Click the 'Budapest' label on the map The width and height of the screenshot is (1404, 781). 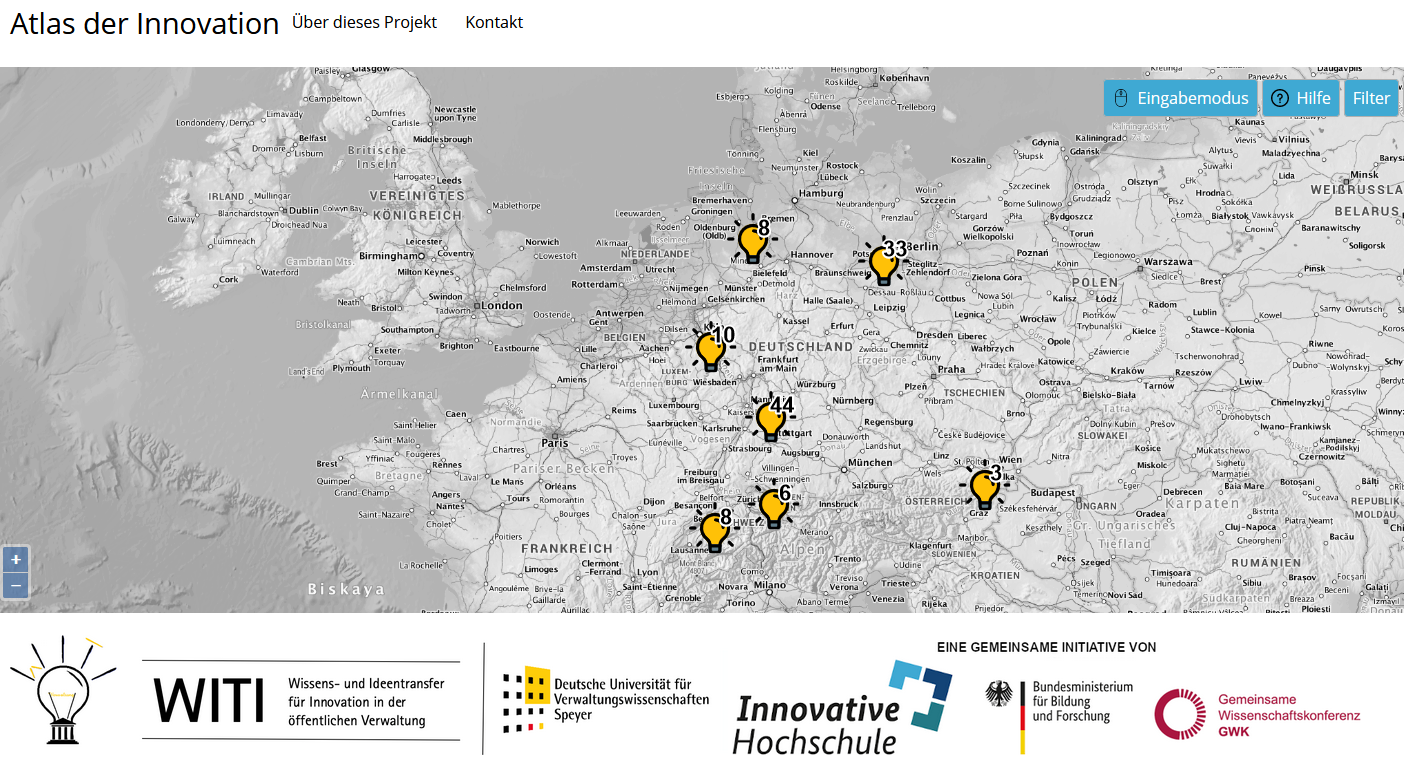[1052, 493]
